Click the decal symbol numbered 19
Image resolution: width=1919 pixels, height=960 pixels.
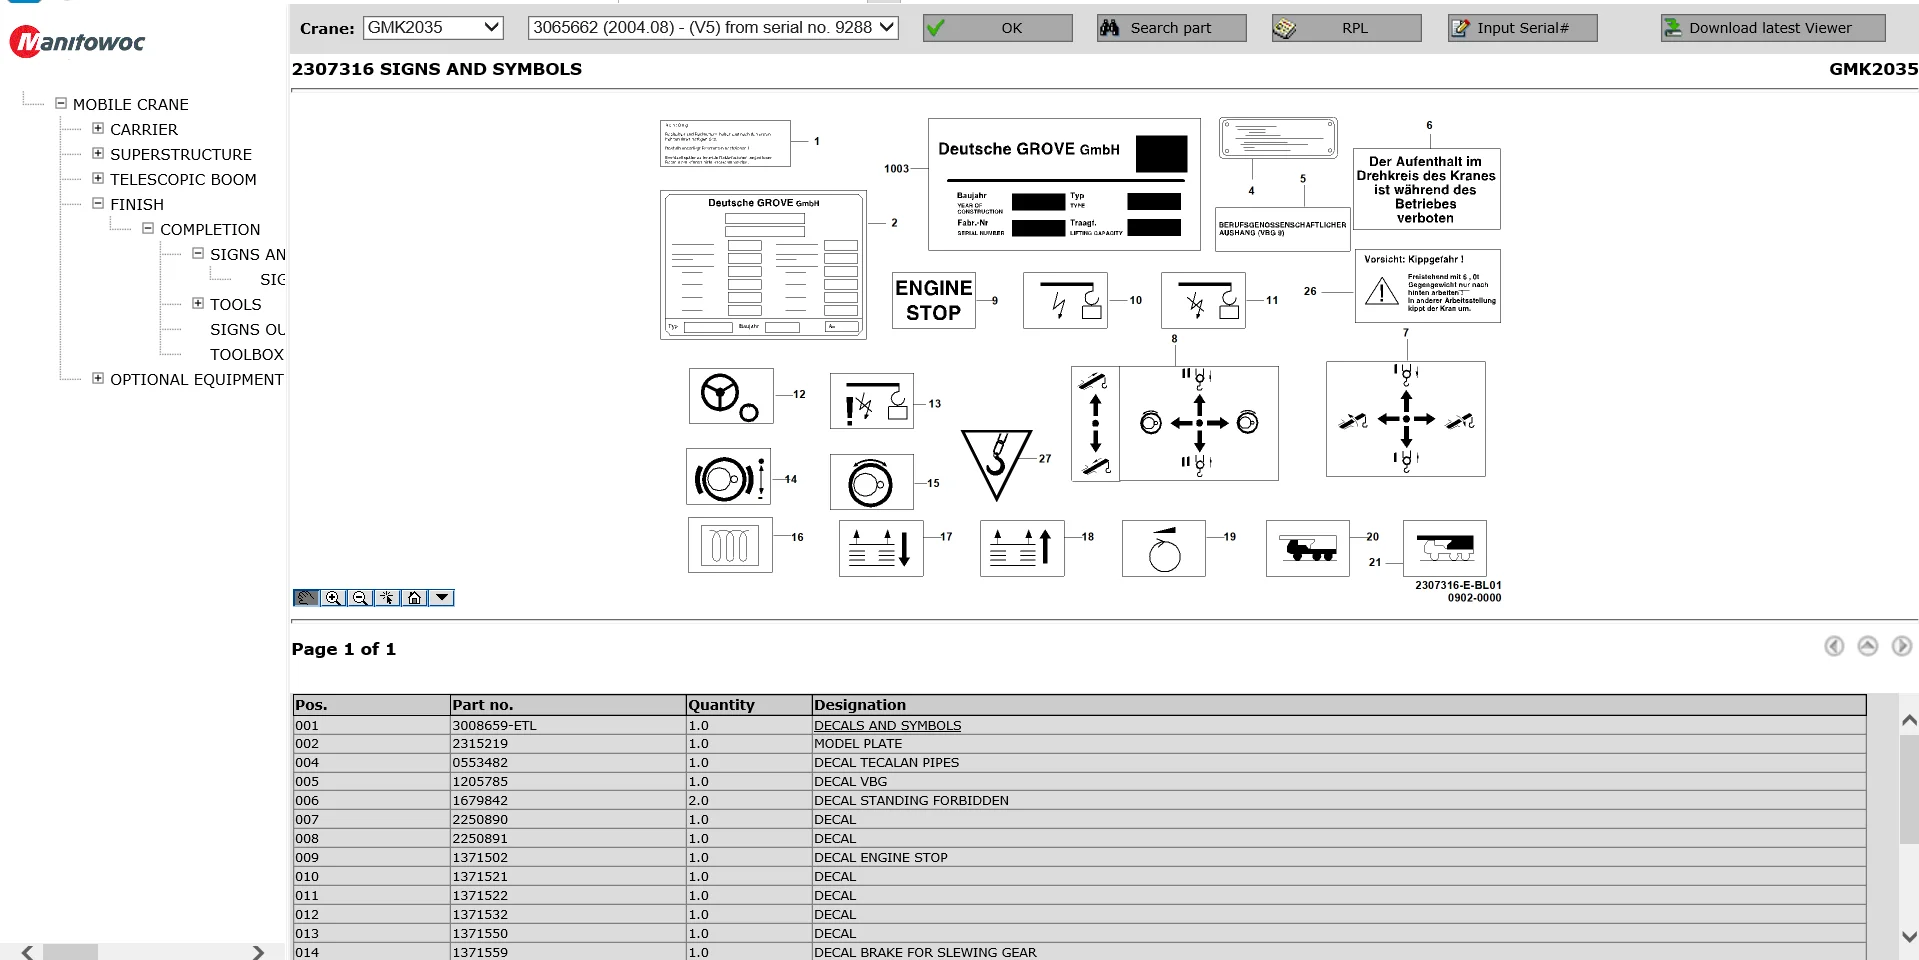click(1164, 548)
